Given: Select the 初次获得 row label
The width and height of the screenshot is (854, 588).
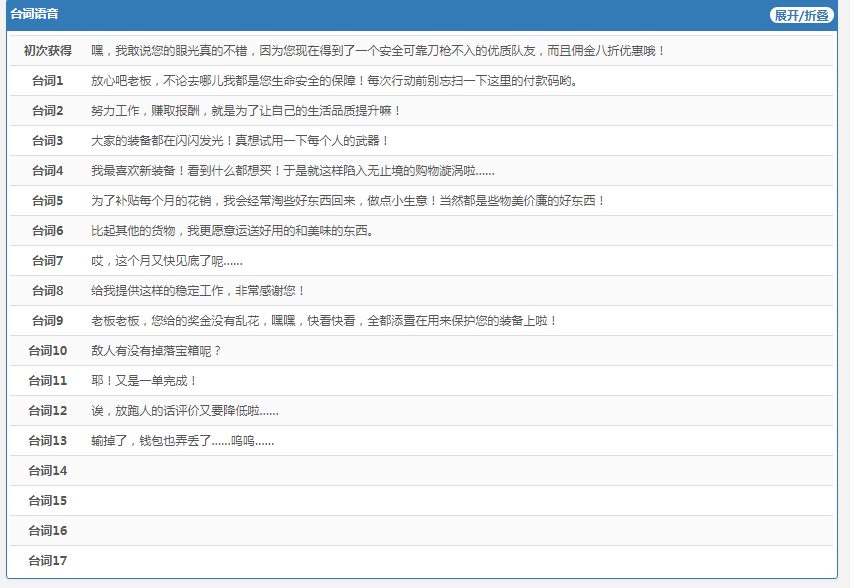Looking at the screenshot, I should pos(48,51).
